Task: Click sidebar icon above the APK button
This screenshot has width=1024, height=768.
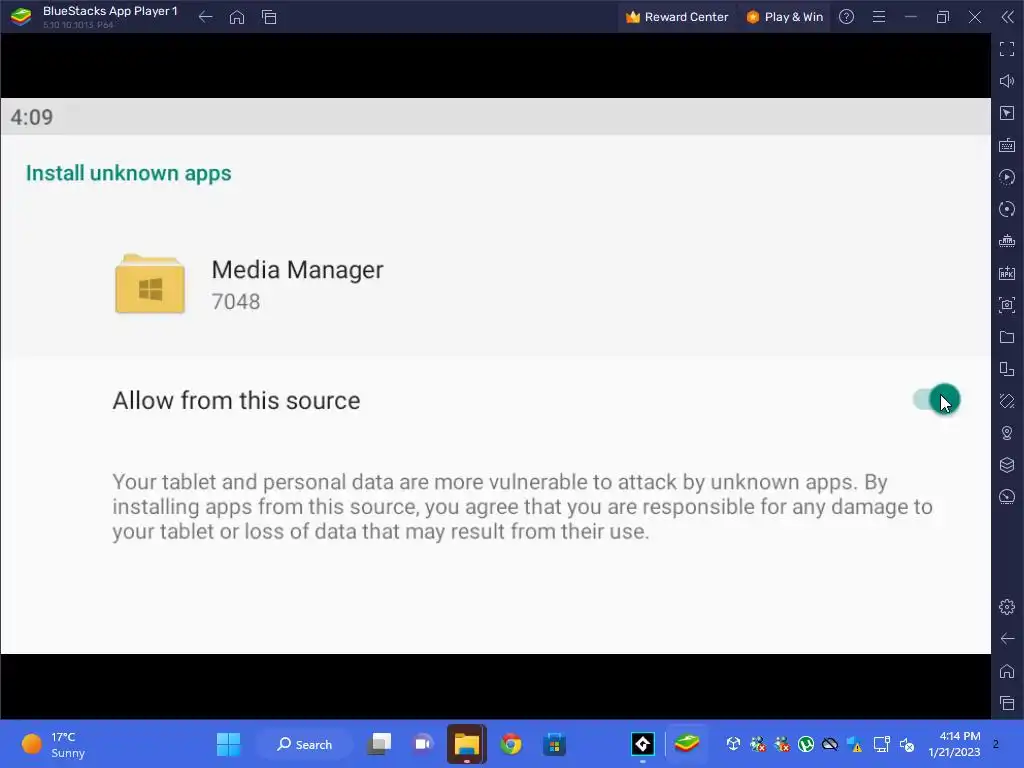Action: (1007, 241)
